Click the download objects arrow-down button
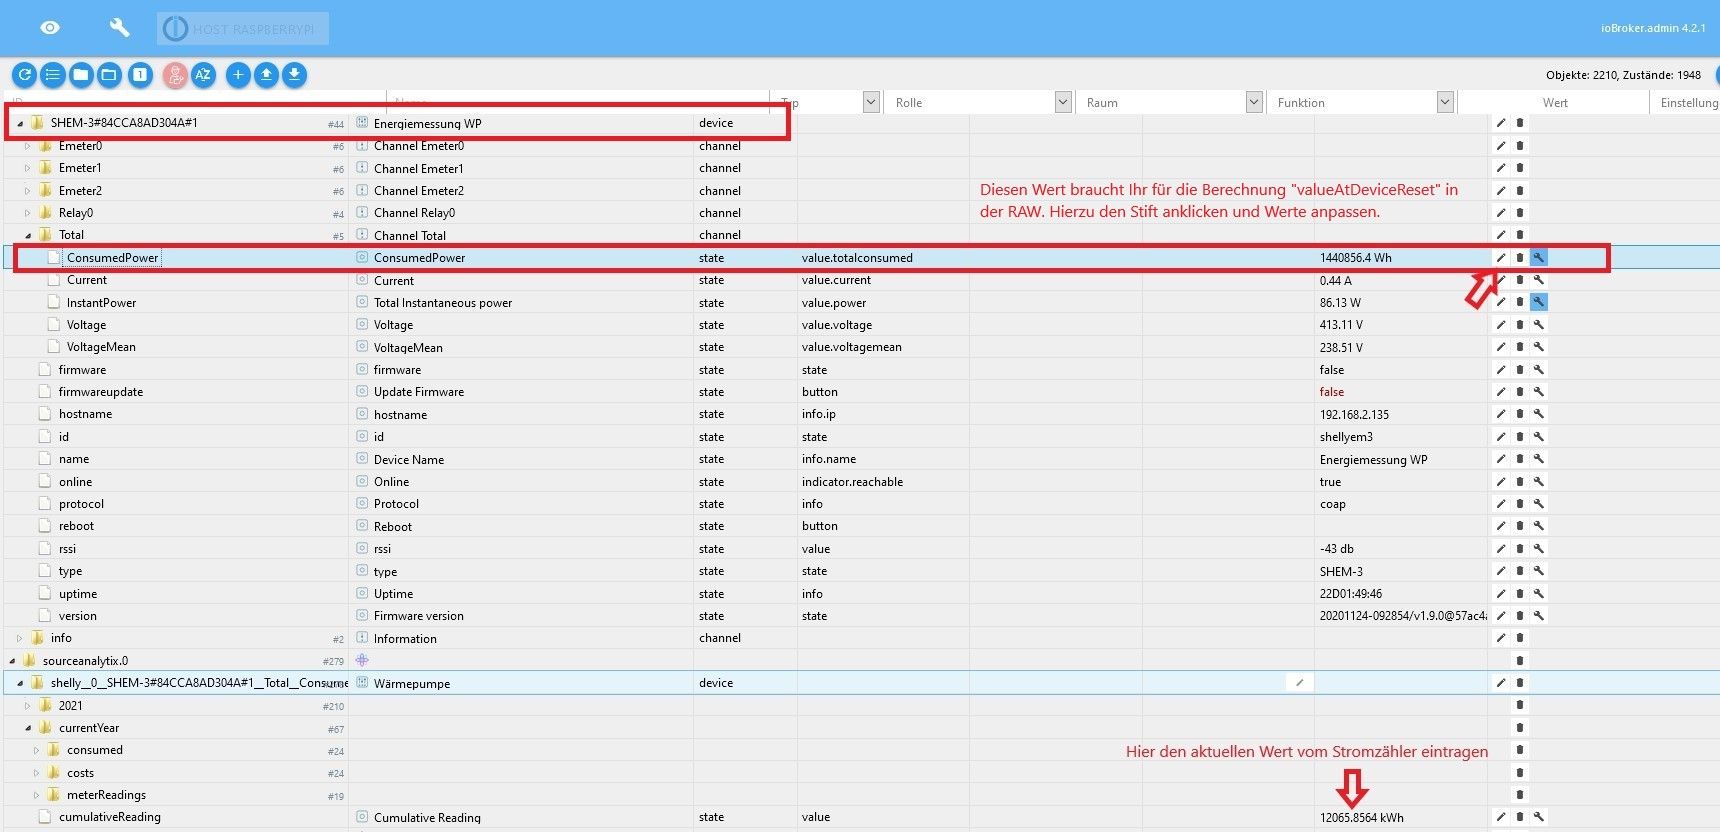This screenshot has width=1720, height=832. tap(294, 74)
